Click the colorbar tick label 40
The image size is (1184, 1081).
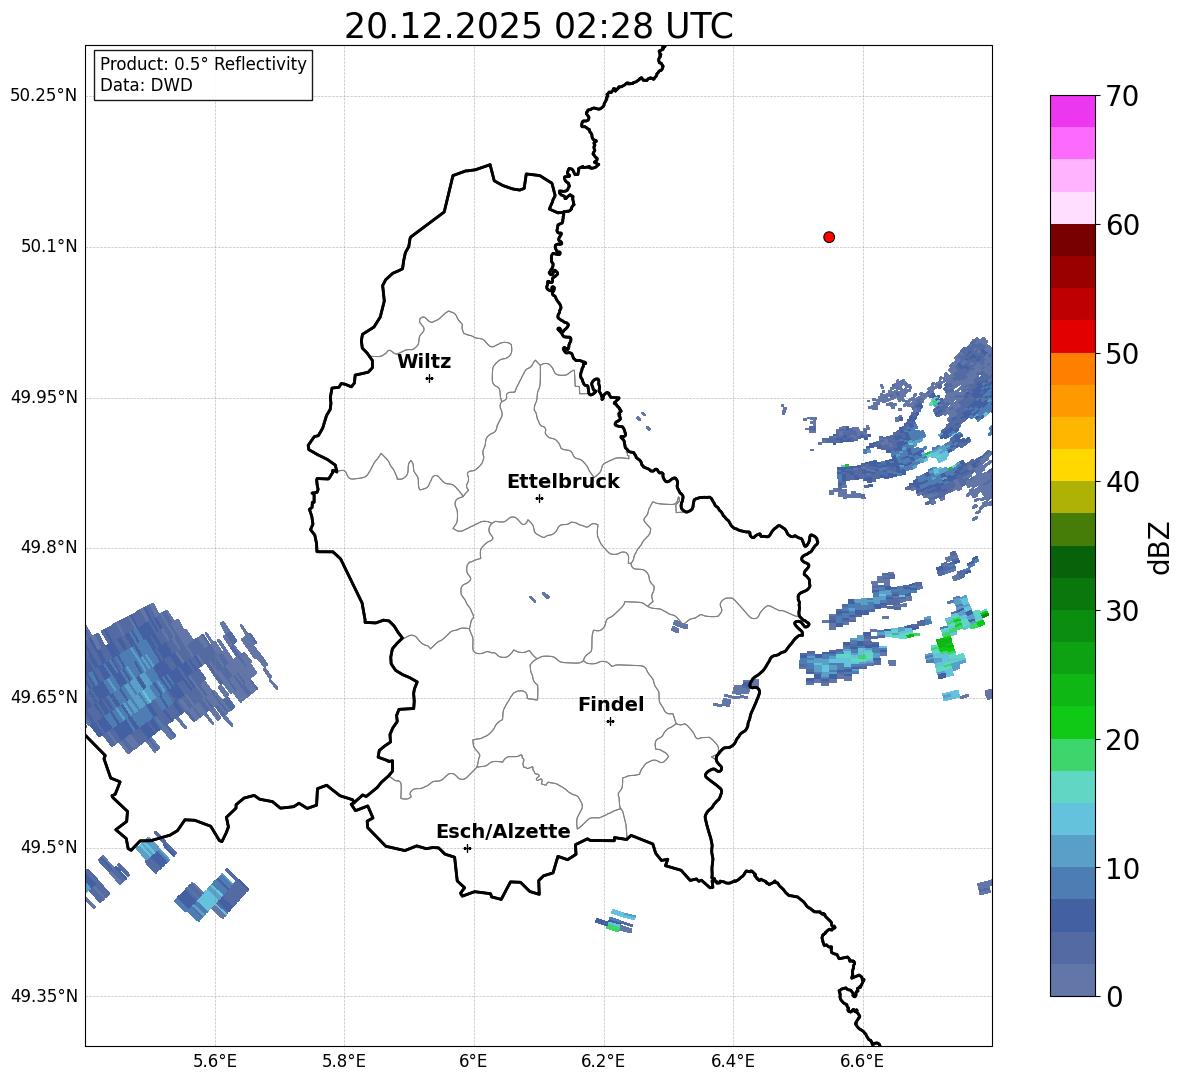click(x=1122, y=482)
